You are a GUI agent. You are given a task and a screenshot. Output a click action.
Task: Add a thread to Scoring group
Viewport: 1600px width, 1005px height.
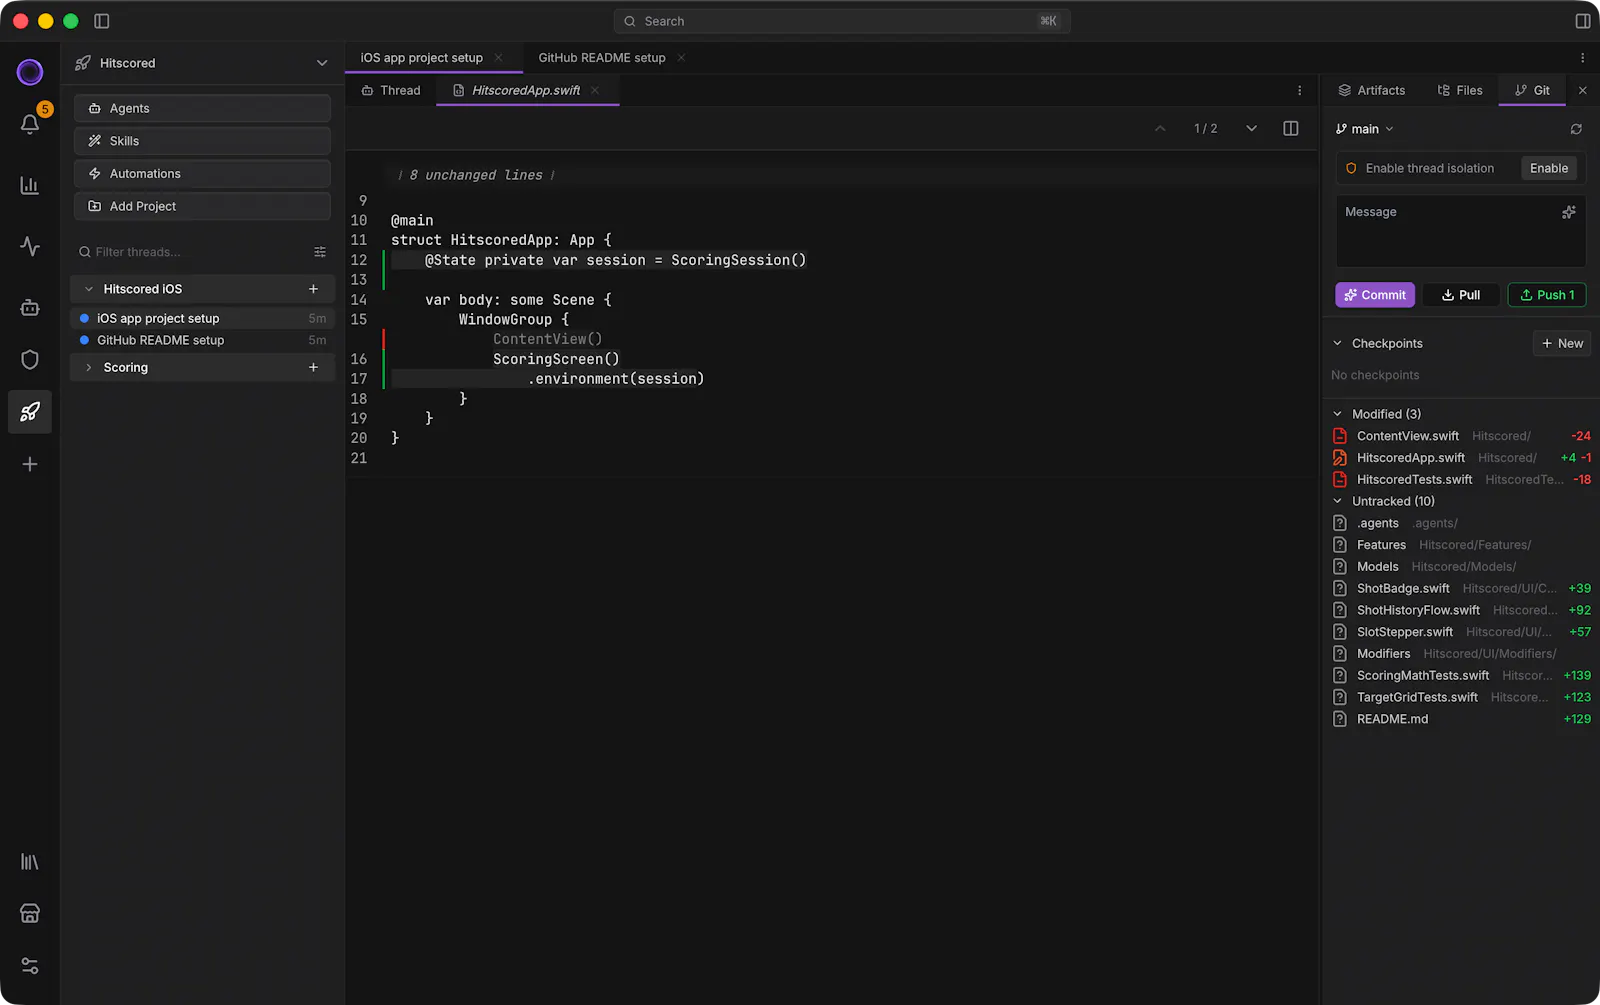click(x=313, y=367)
